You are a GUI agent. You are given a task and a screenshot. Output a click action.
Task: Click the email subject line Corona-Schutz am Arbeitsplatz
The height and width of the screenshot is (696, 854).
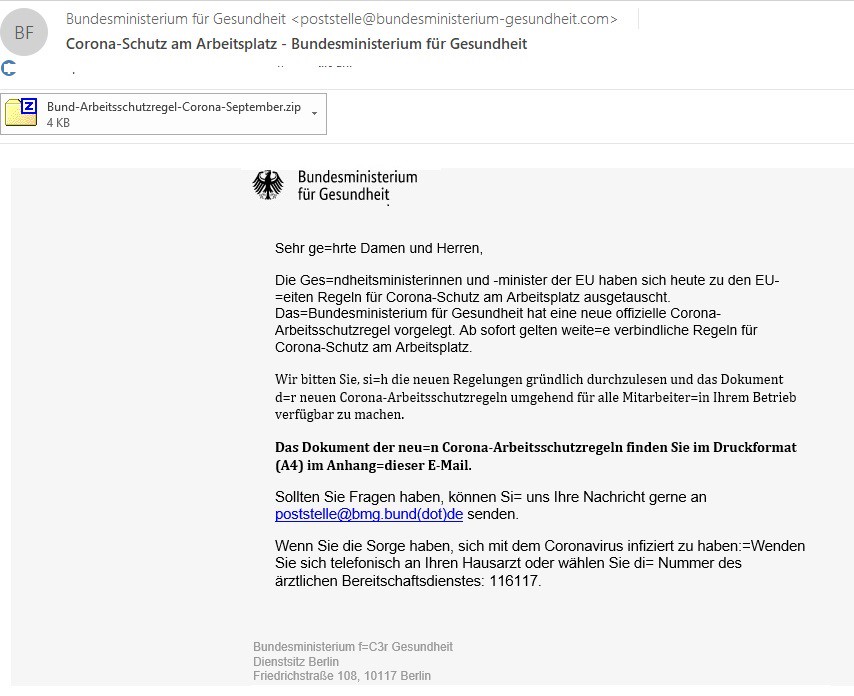tap(296, 44)
